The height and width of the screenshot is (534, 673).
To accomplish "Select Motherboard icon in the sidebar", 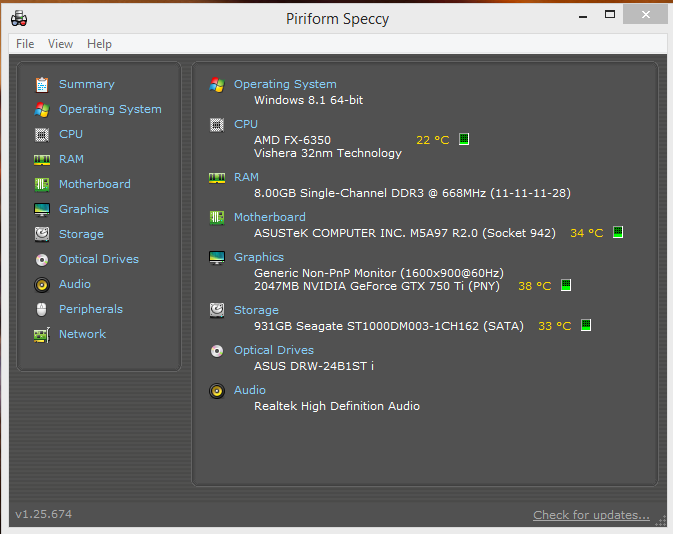I will pyautogui.click(x=42, y=185).
